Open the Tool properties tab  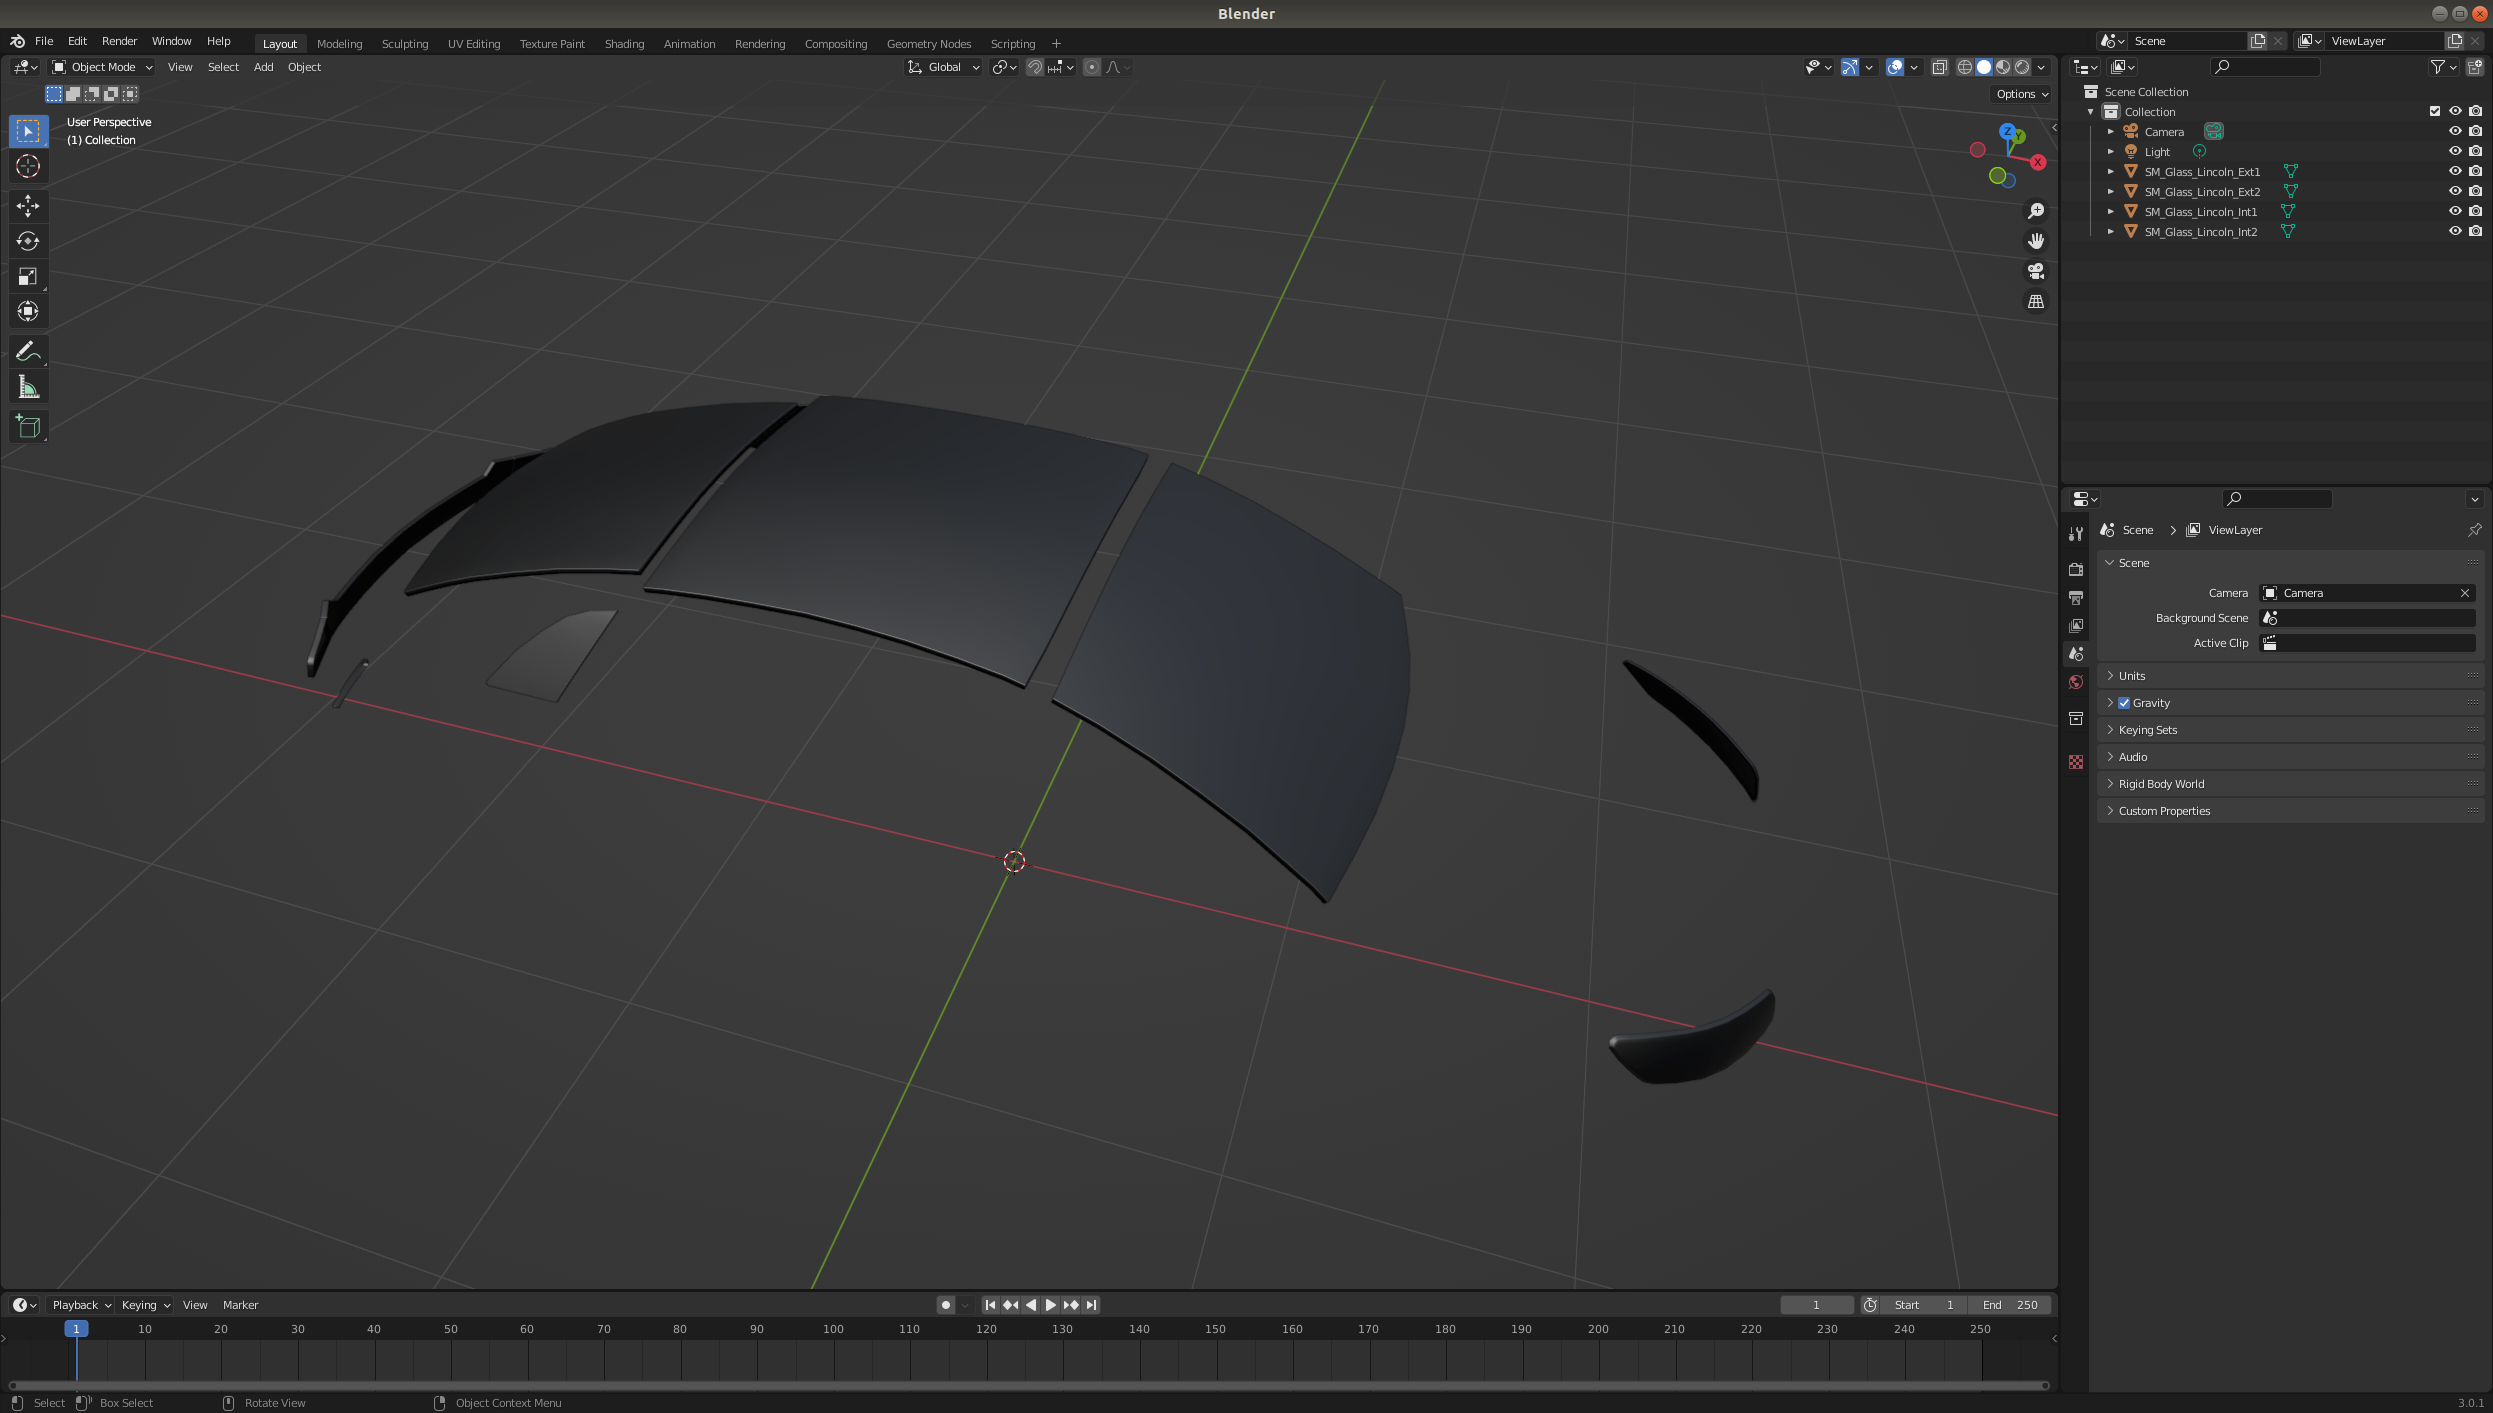pos(2076,533)
